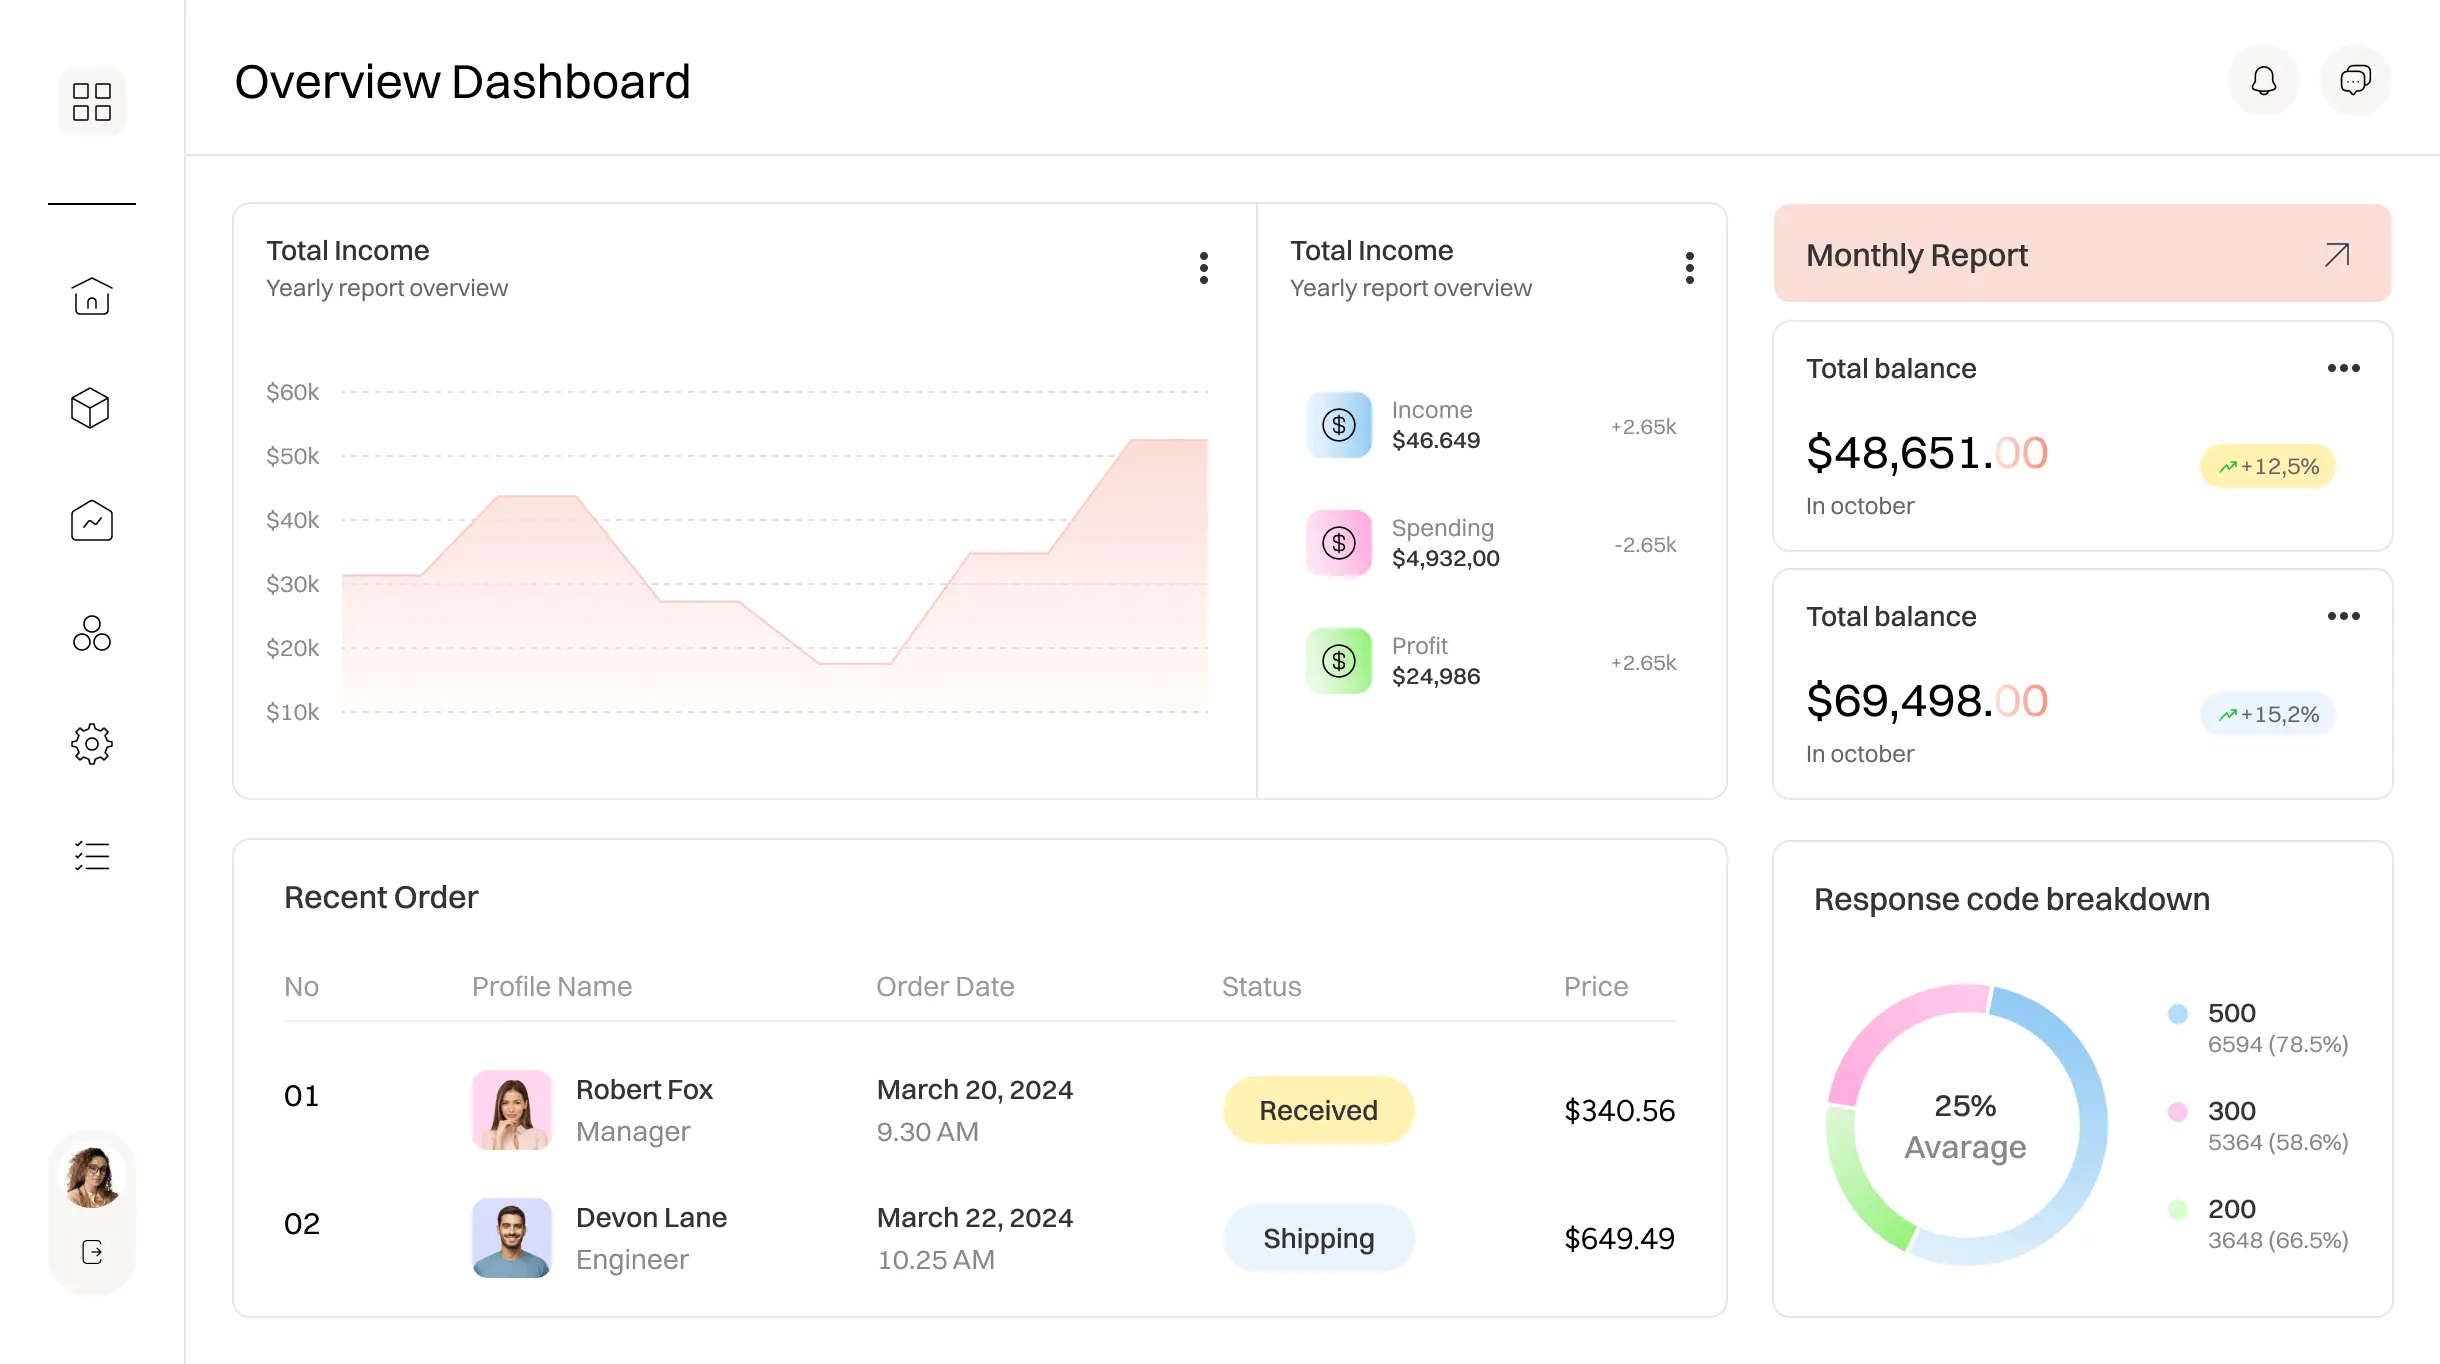Screen dimensions: 2440x1364
Task: Expand the Total balance options with three dots
Action: point(2344,368)
